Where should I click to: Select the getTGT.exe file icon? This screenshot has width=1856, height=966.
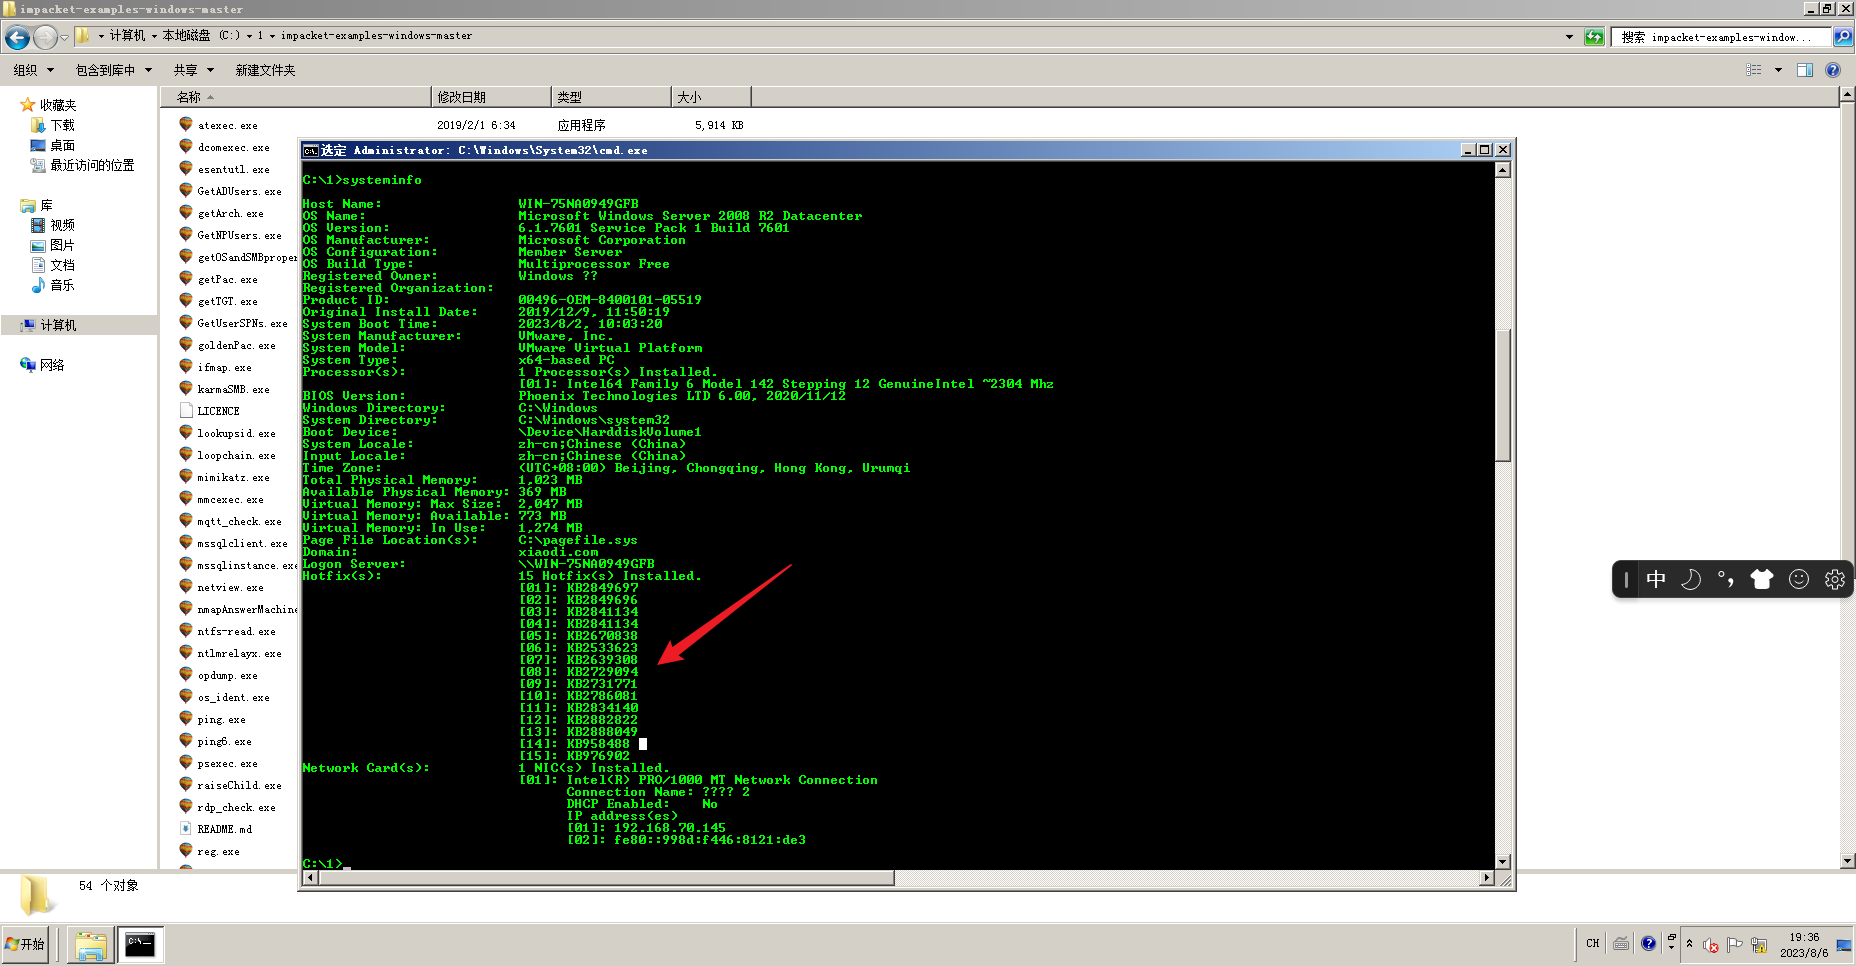tap(186, 300)
